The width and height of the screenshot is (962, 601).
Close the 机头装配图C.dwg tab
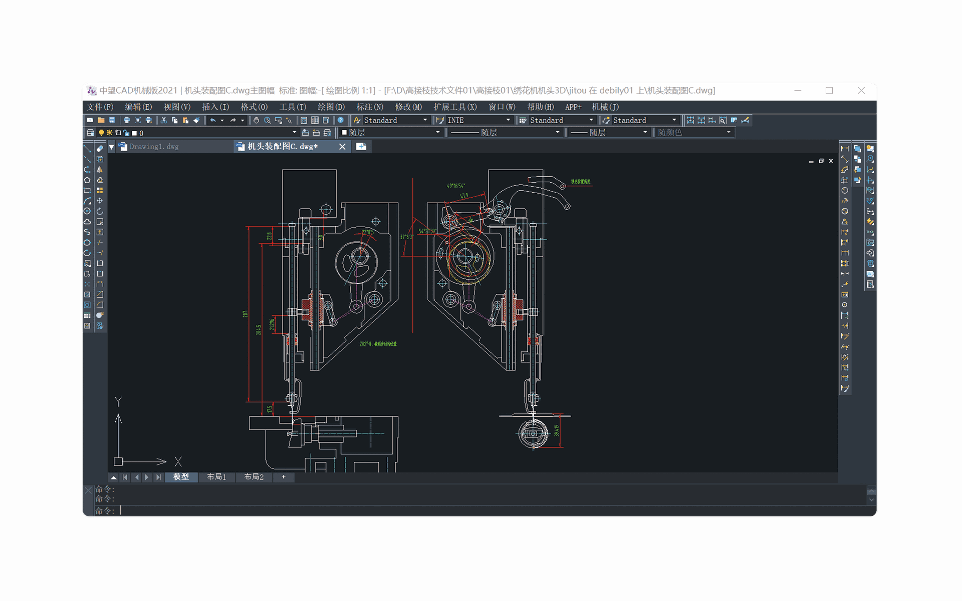342,146
